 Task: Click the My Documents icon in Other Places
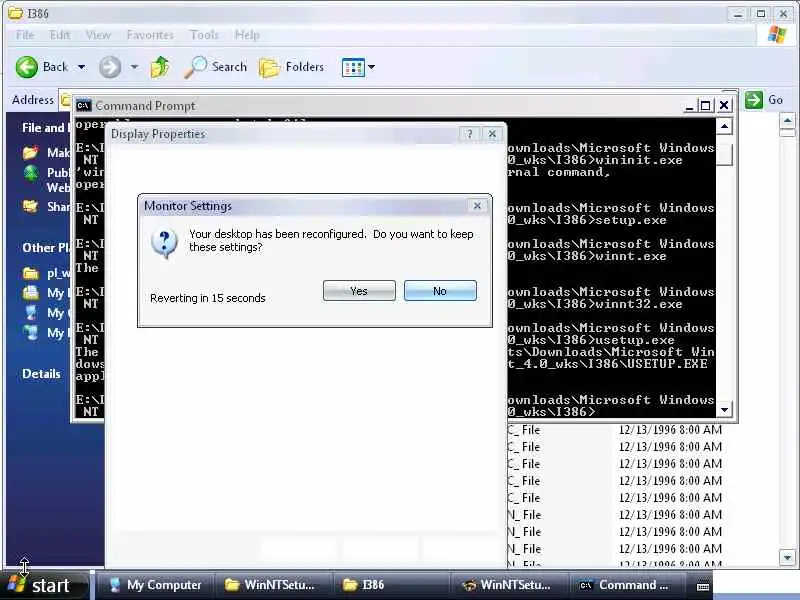(31, 293)
